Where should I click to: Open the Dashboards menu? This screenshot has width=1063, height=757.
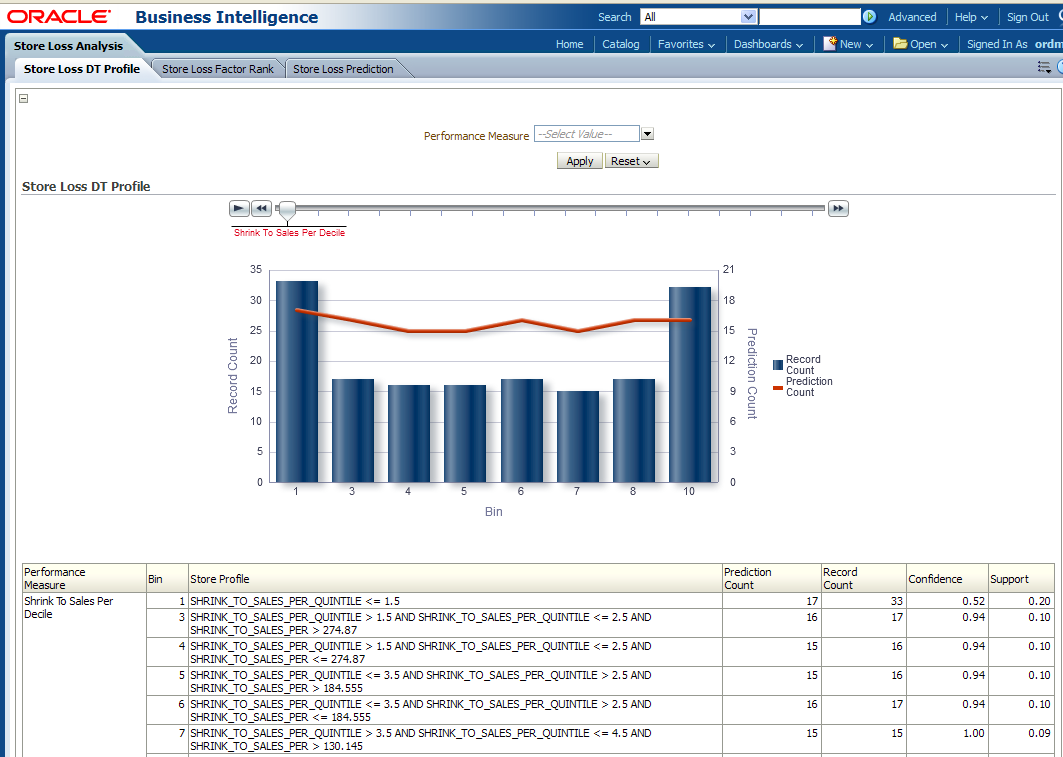(768, 44)
